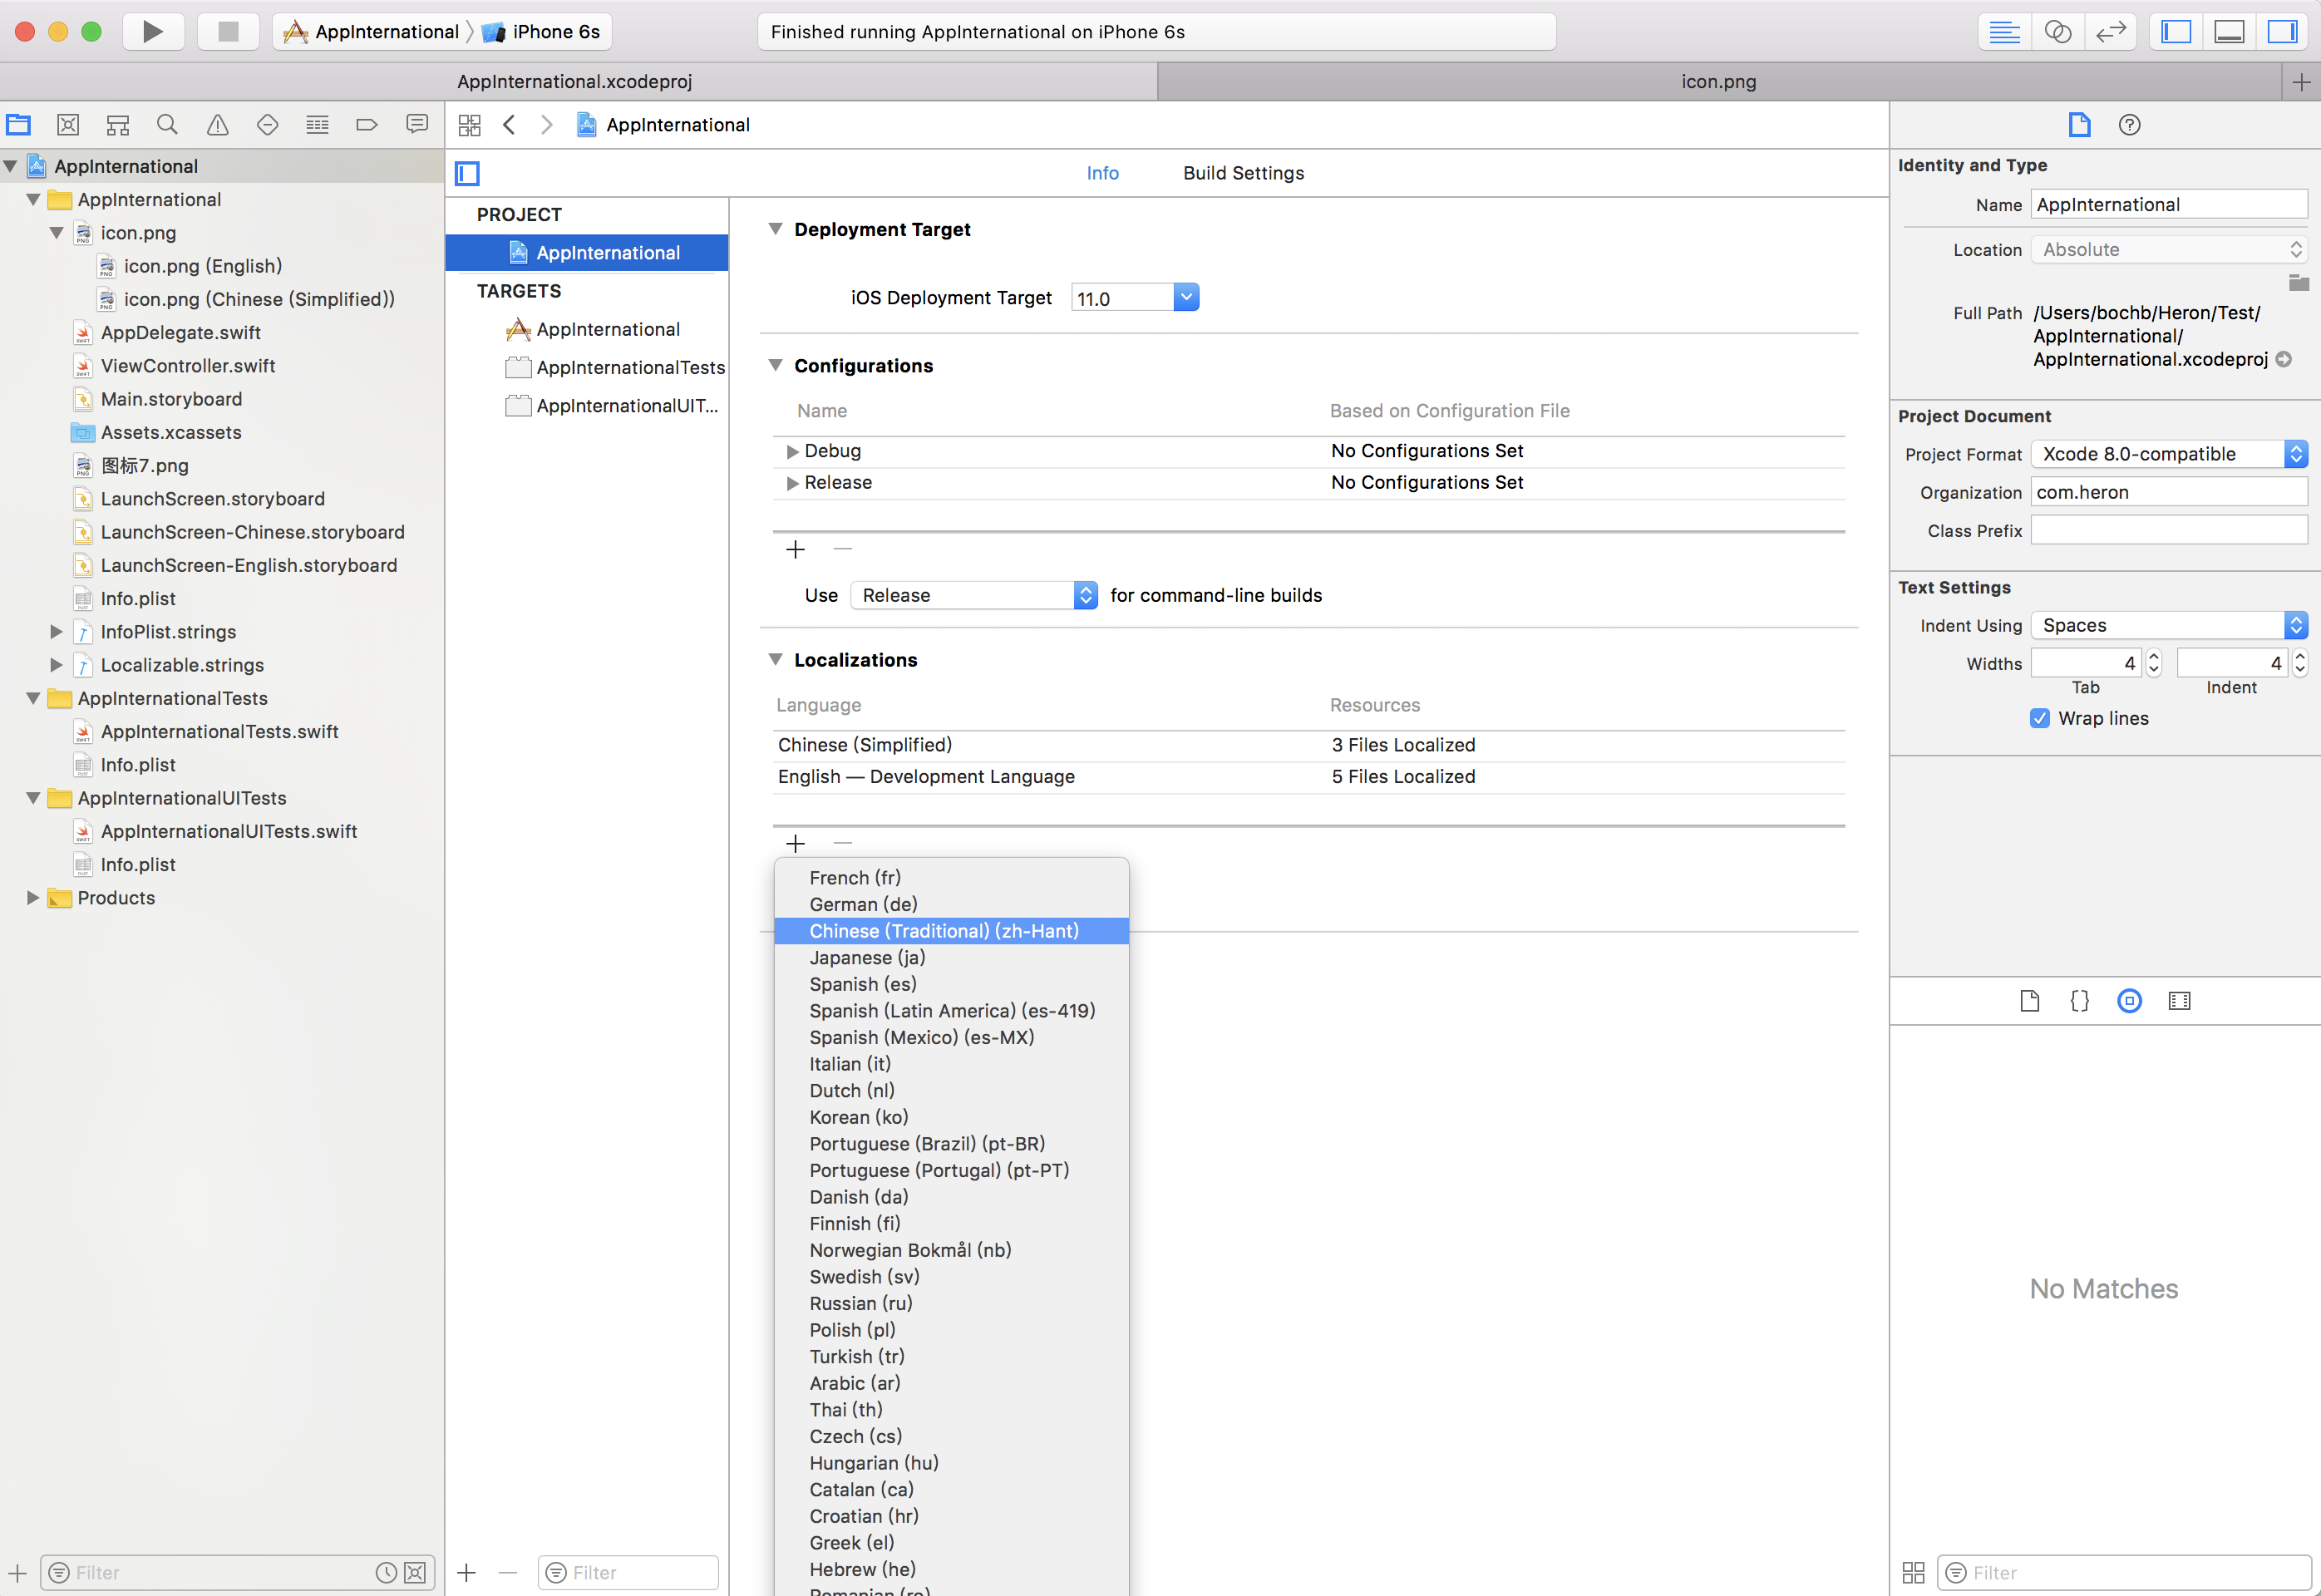Open the Issue navigator
Screen dimensions: 2321x1596
[x=217, y=125]
